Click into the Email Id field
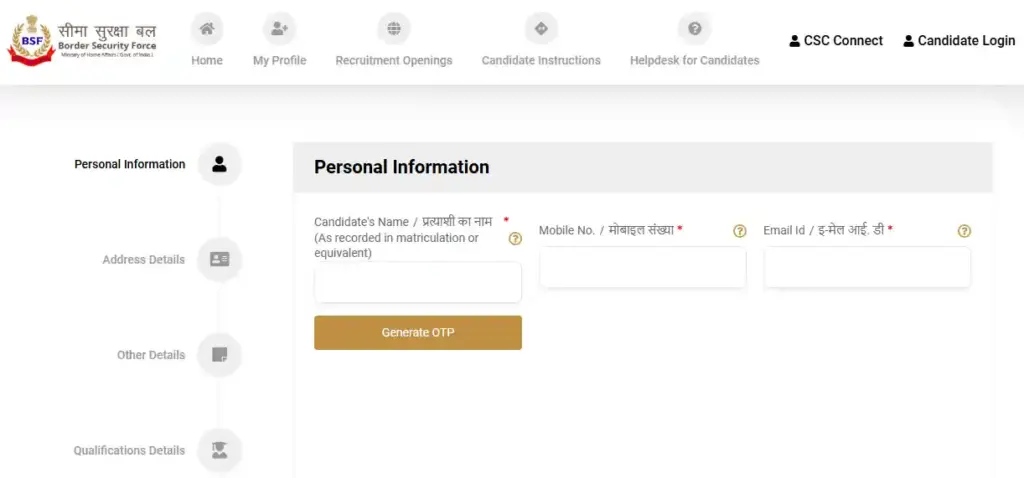Viewport: 1024px width, 478px height. coord(867,268)
